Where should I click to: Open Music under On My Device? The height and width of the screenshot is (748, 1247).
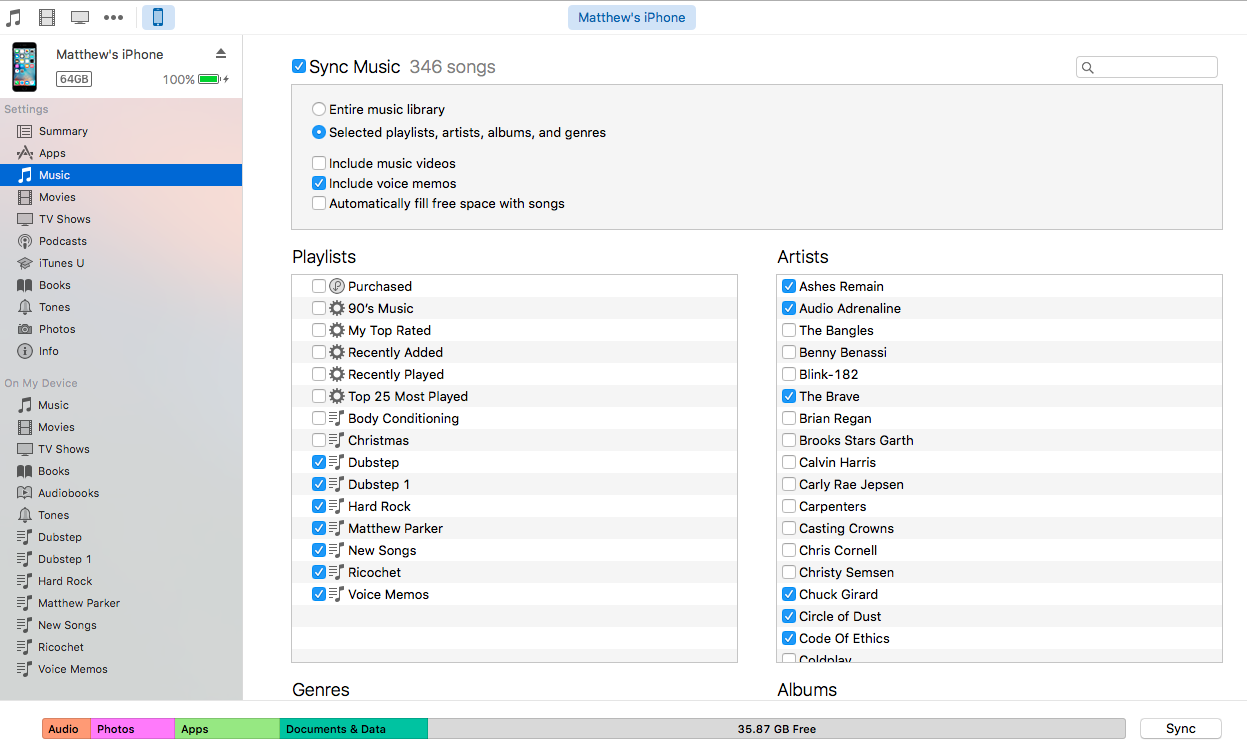tap(121, 405)
